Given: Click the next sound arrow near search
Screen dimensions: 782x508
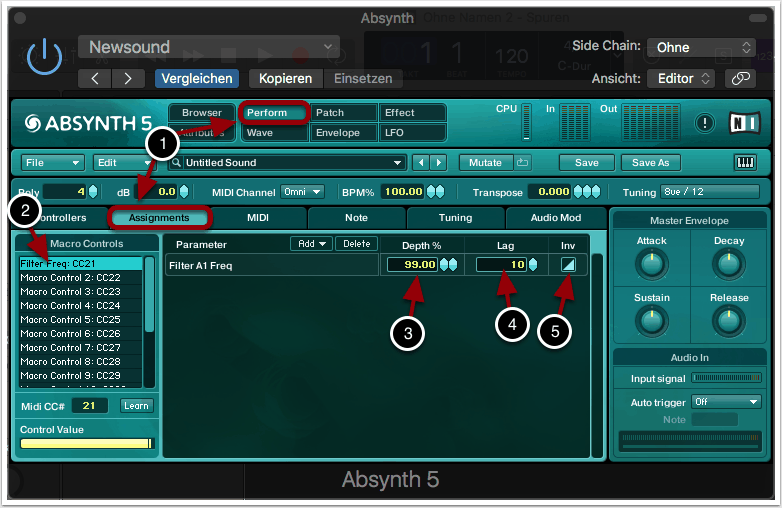Looking at the screenshot, I should point(439,162).
